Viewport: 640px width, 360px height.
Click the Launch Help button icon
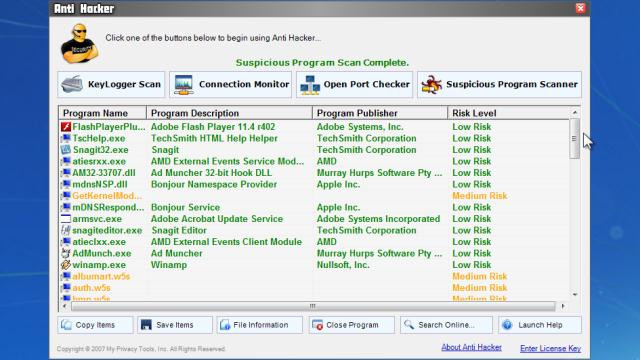[507, 325]
